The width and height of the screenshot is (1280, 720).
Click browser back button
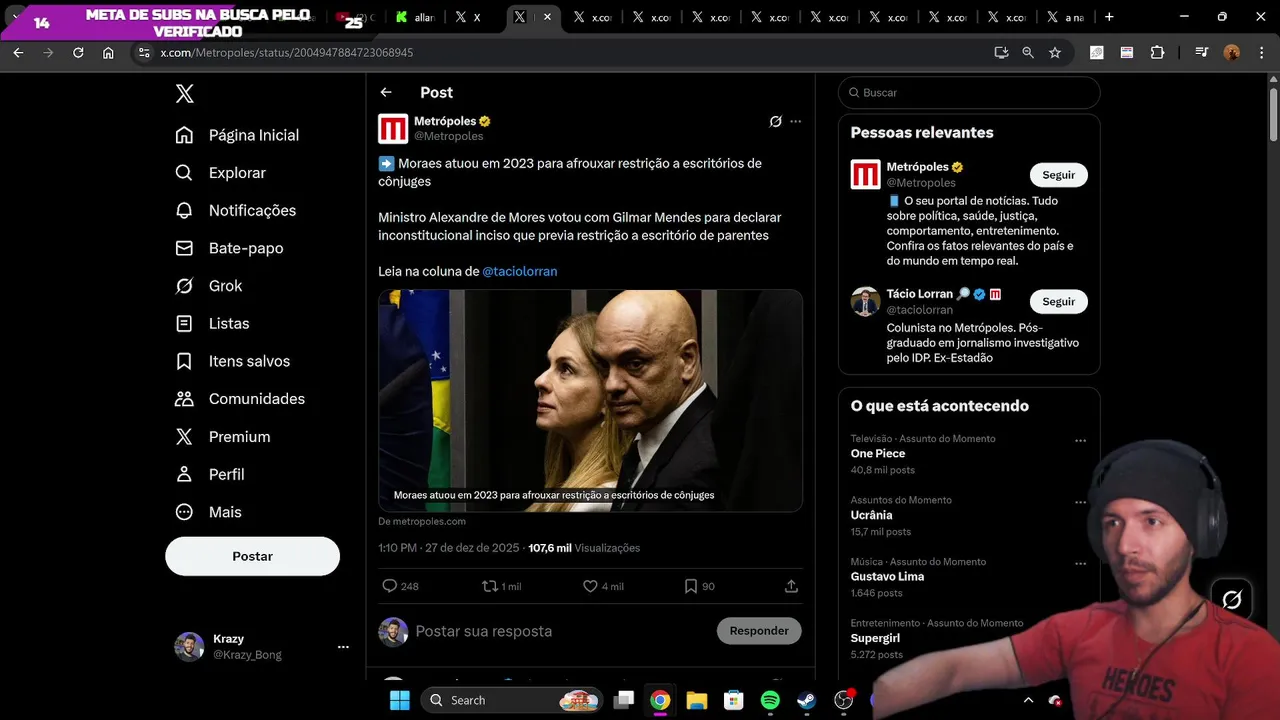[18, 52]
